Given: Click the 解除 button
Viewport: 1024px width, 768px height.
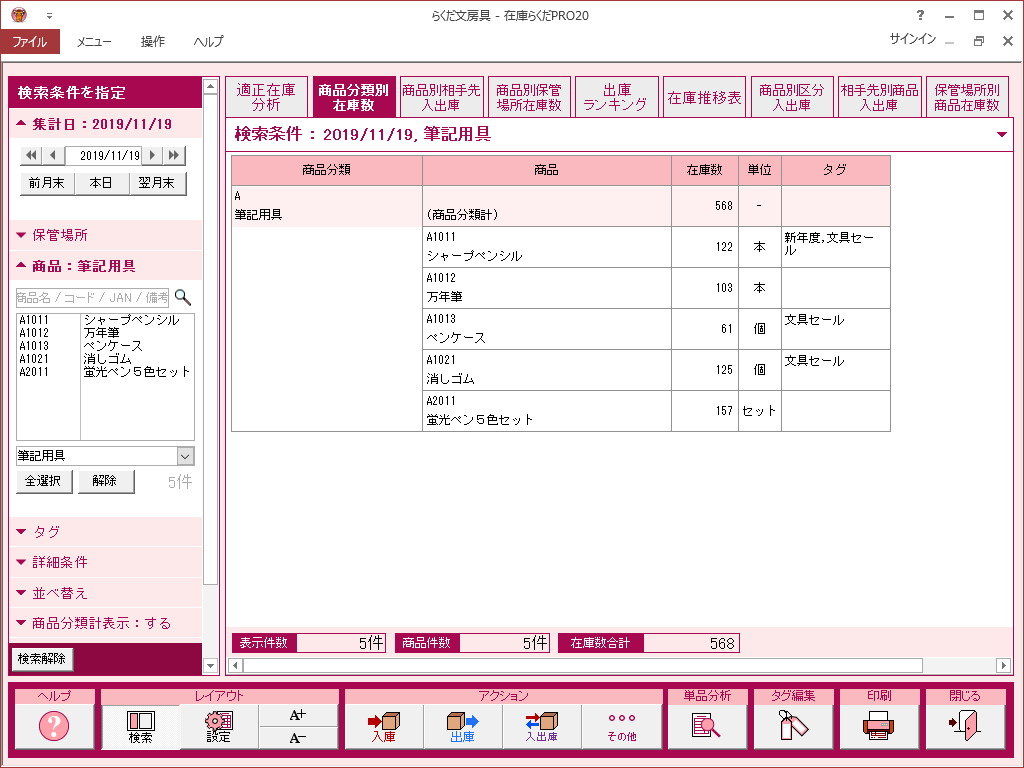Looking at the screenshot, I should pos(105,481).
